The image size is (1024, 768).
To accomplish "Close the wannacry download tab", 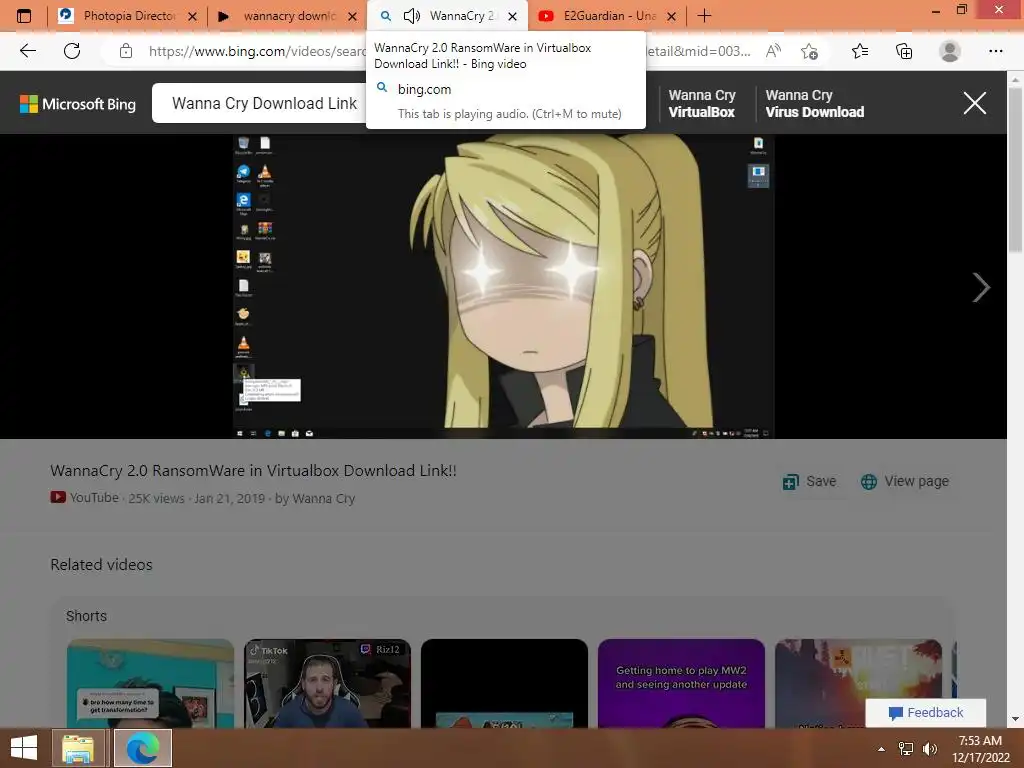I will (x=353, y=16).
